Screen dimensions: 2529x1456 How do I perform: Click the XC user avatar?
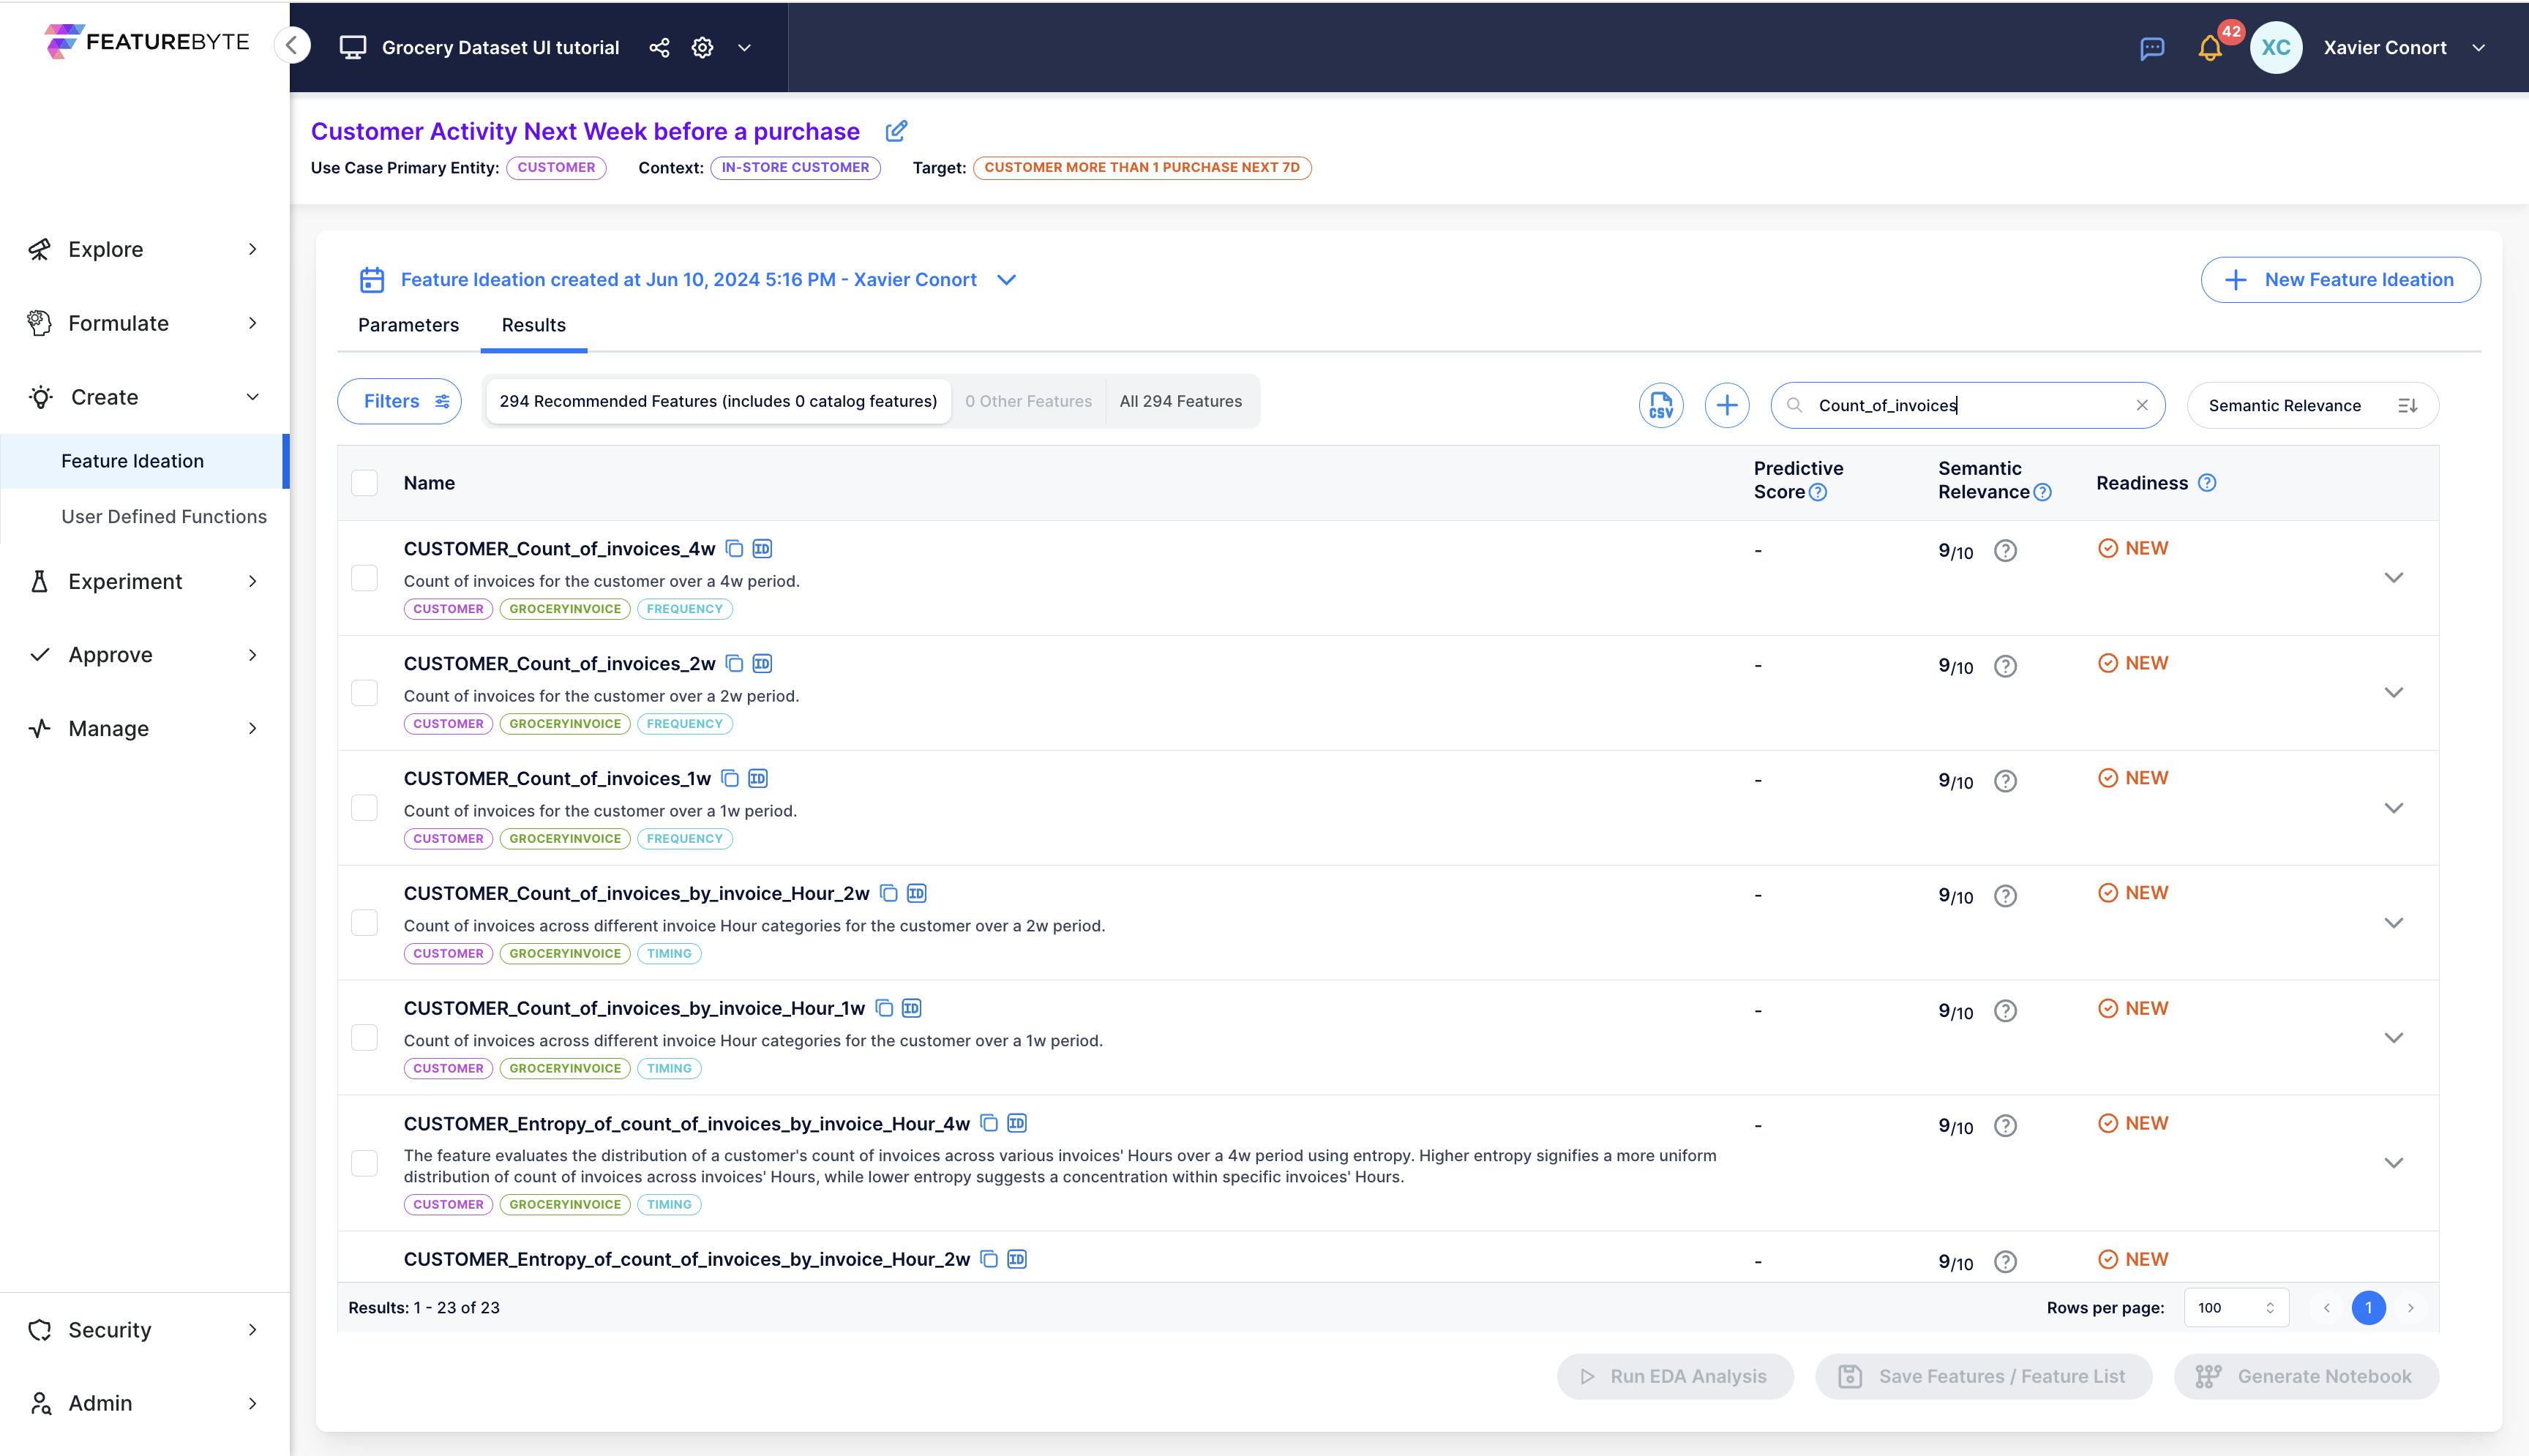(x=2276, y=47)
